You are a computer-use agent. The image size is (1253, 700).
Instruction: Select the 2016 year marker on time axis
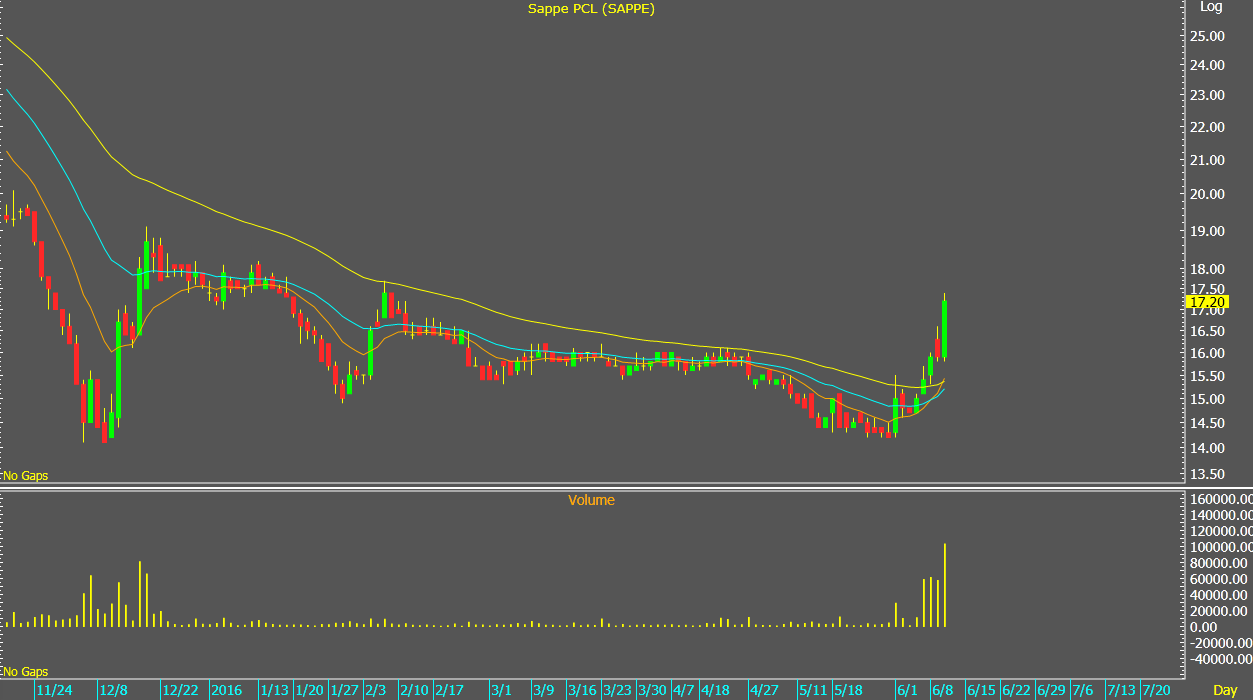click(226, 691)
